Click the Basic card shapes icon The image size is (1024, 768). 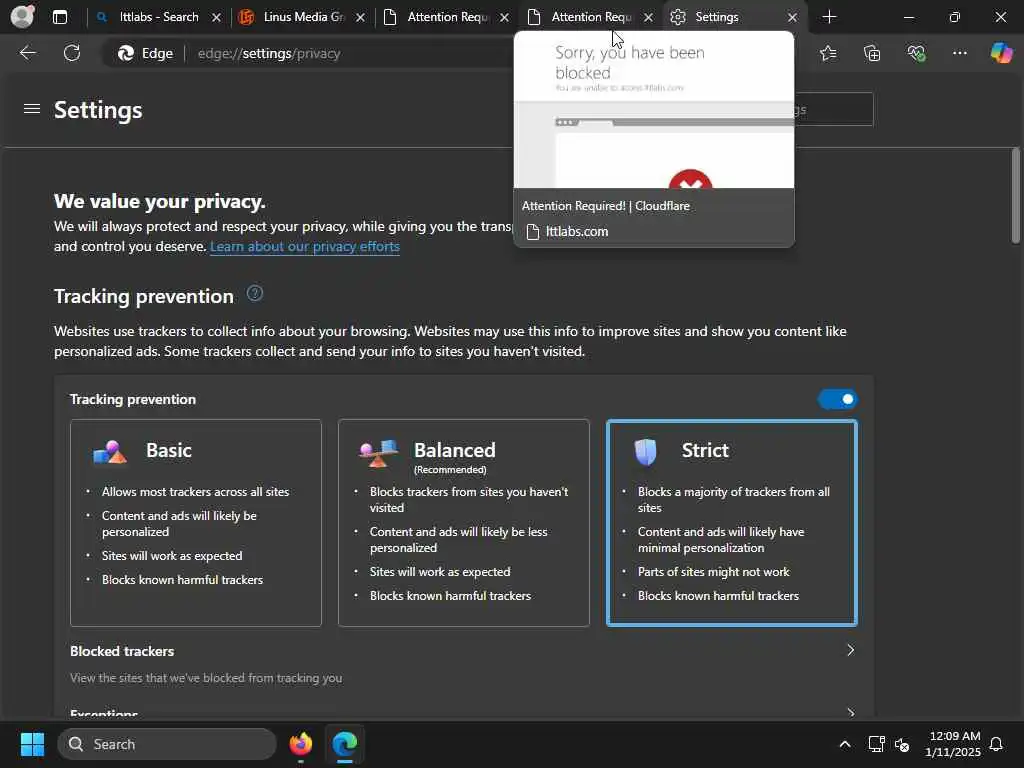[110, 452]
